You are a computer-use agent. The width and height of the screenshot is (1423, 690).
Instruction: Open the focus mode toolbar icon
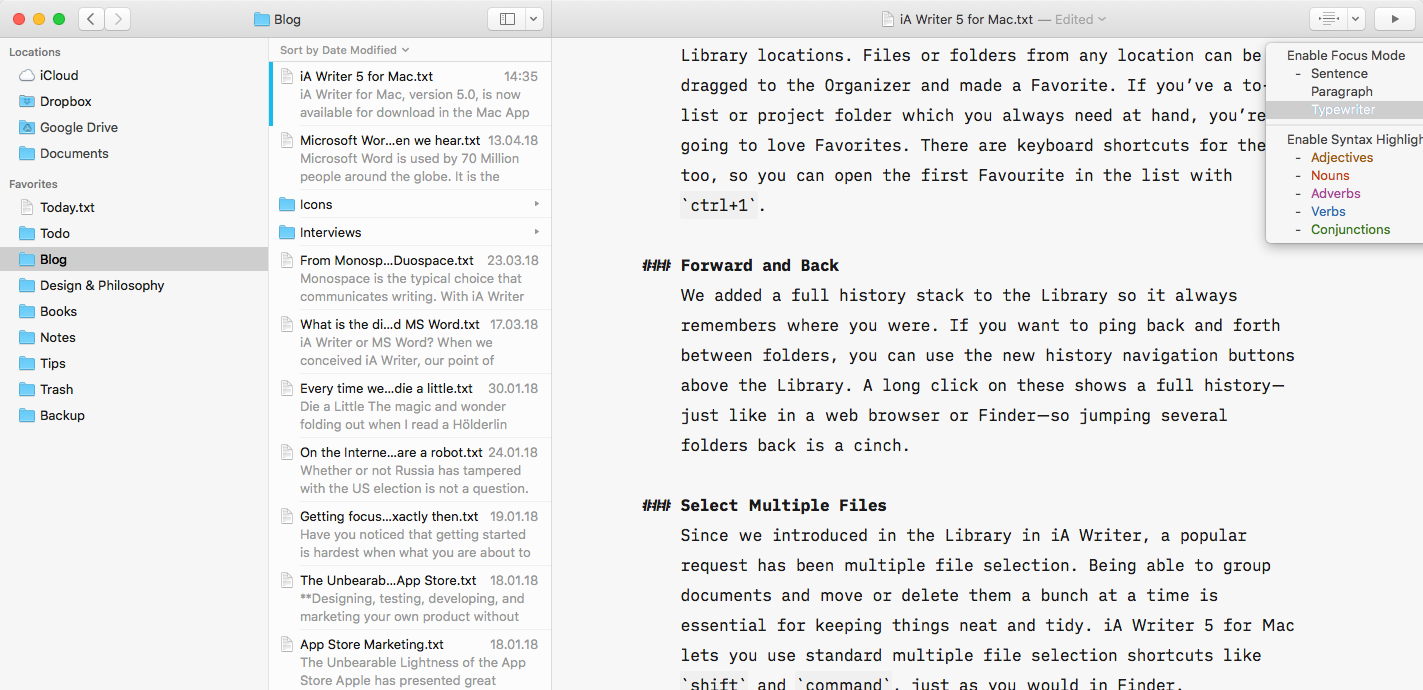(x=1328, y=19)
